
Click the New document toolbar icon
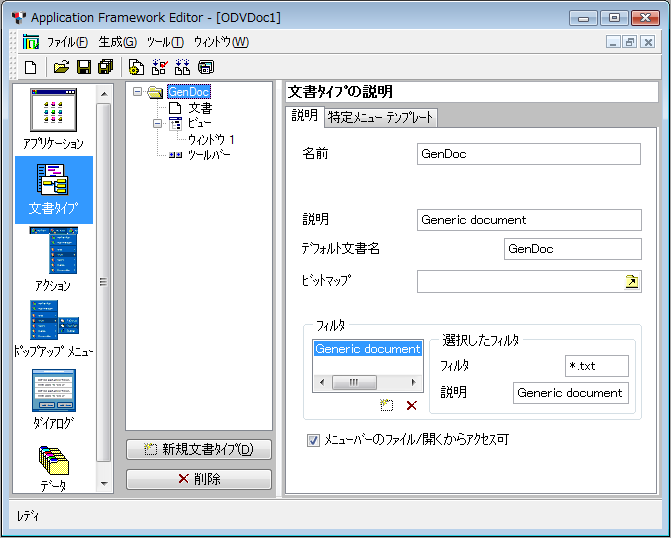(31, 67)
